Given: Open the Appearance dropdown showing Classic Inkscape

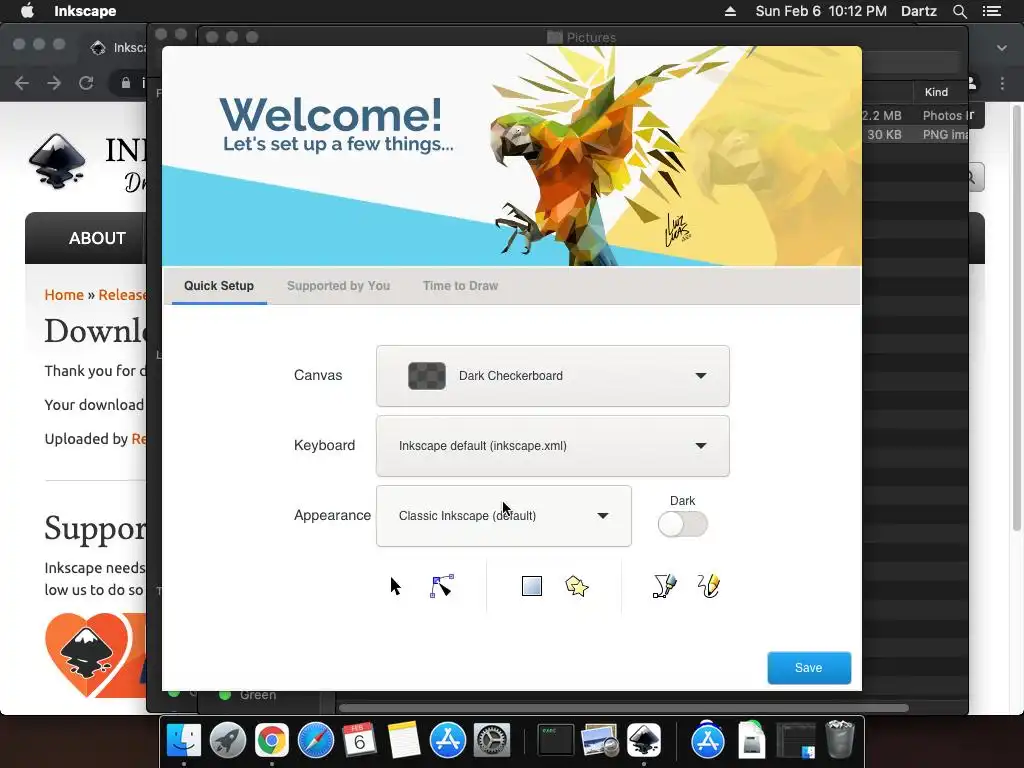Looking at the screenshot, I should pyautogui.click(x=504, y=516).
